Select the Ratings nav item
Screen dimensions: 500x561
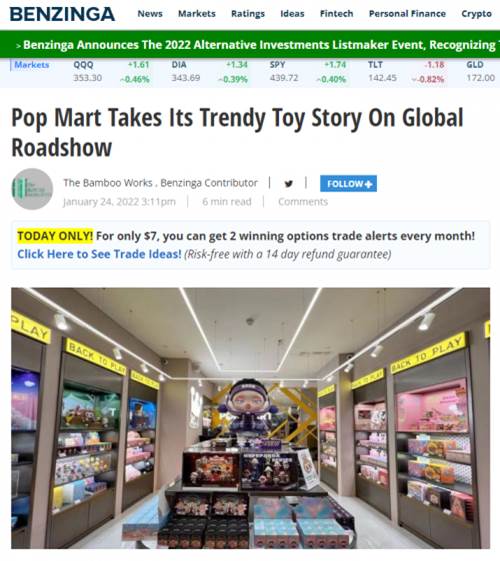coord(248,14)
